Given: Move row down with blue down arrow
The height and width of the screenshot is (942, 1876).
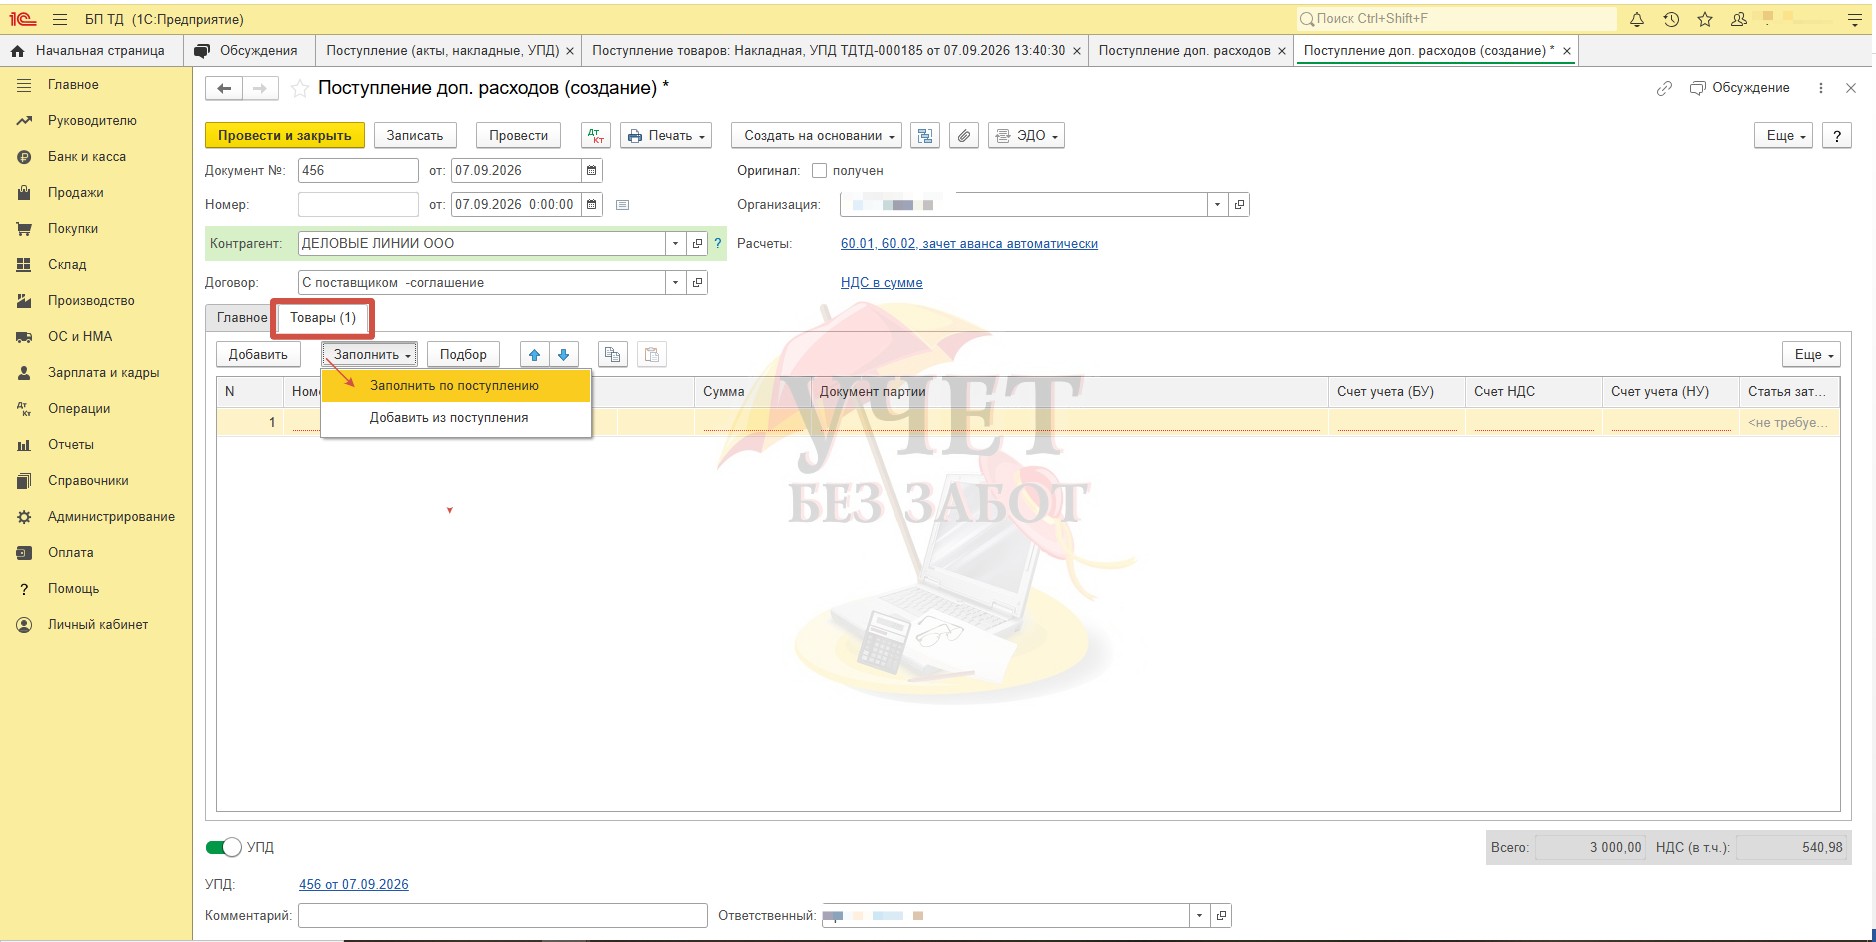Looking at the screenshot, I should [x=564, y=355].
